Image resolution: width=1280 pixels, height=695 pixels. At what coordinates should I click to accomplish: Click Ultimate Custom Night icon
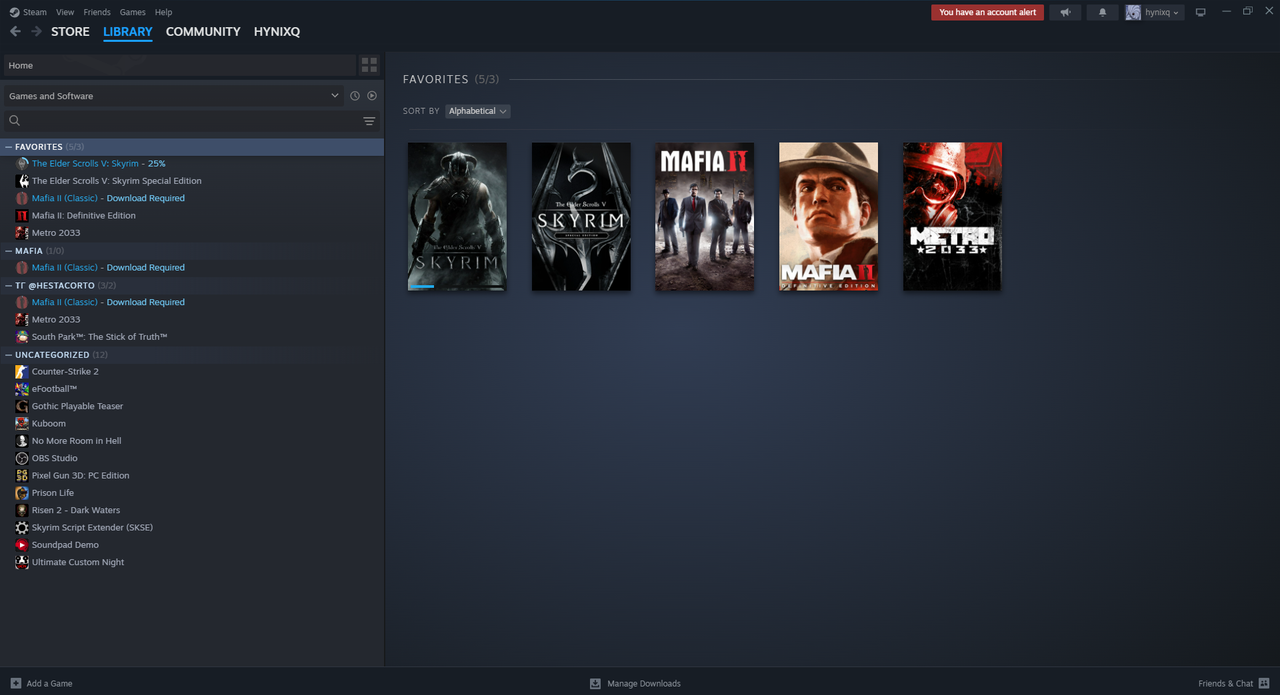pyautogui.click(x=22, y=562)
